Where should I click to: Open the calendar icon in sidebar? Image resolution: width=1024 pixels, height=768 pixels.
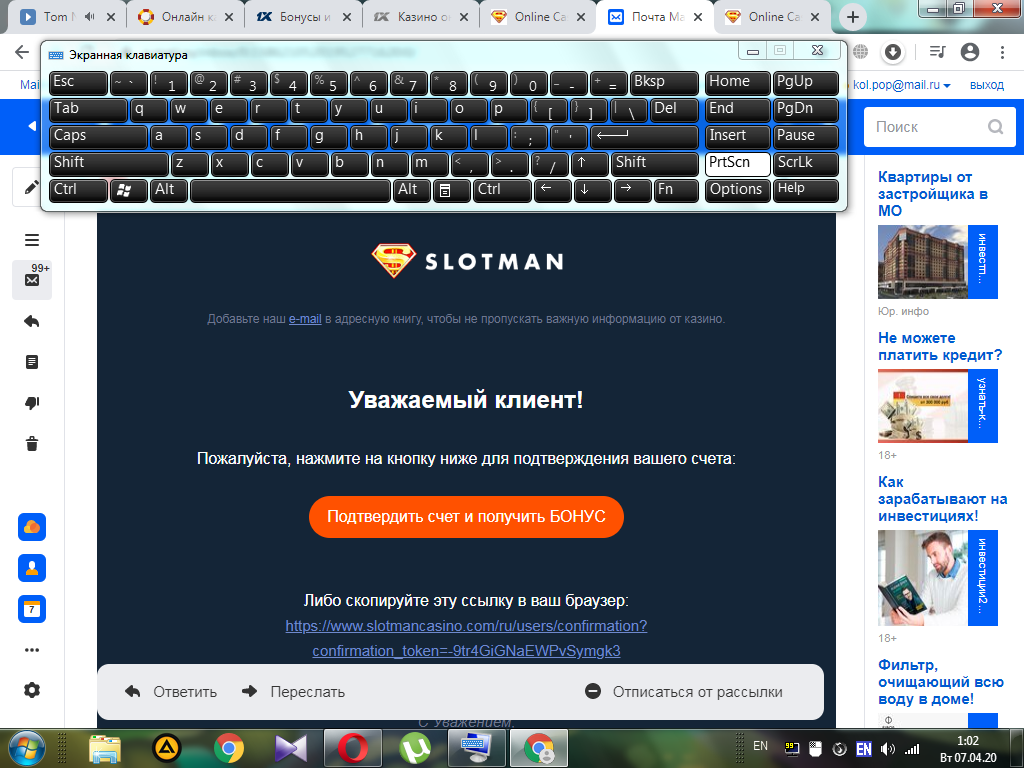[x=32, y=609]
